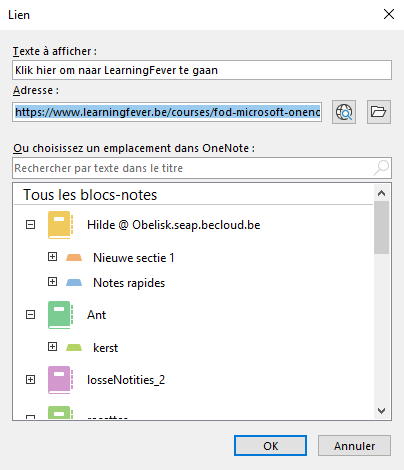Image resolution: width=404 pixels, height=470 pixels.
Task: Expand the kerst section
Action: click(x=52, y=347)
